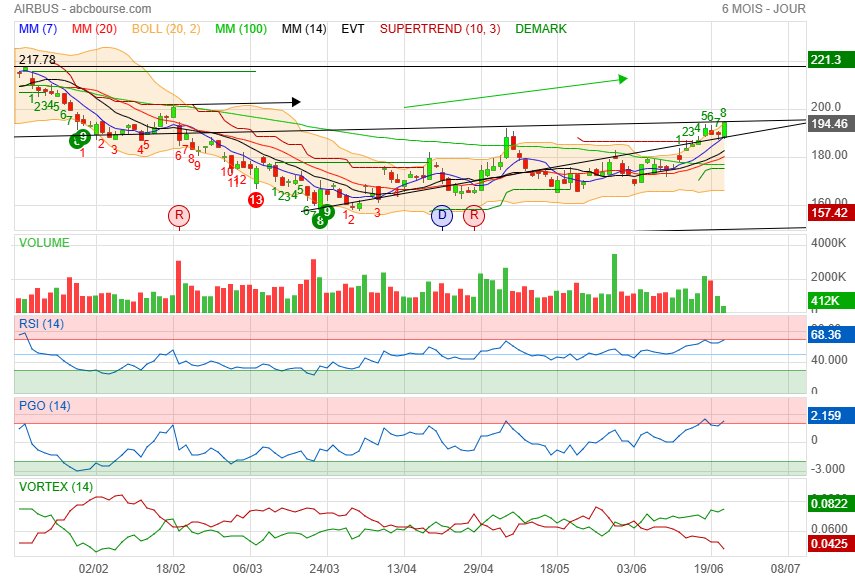Click the PGO (14) panel label

click(45, 406)
